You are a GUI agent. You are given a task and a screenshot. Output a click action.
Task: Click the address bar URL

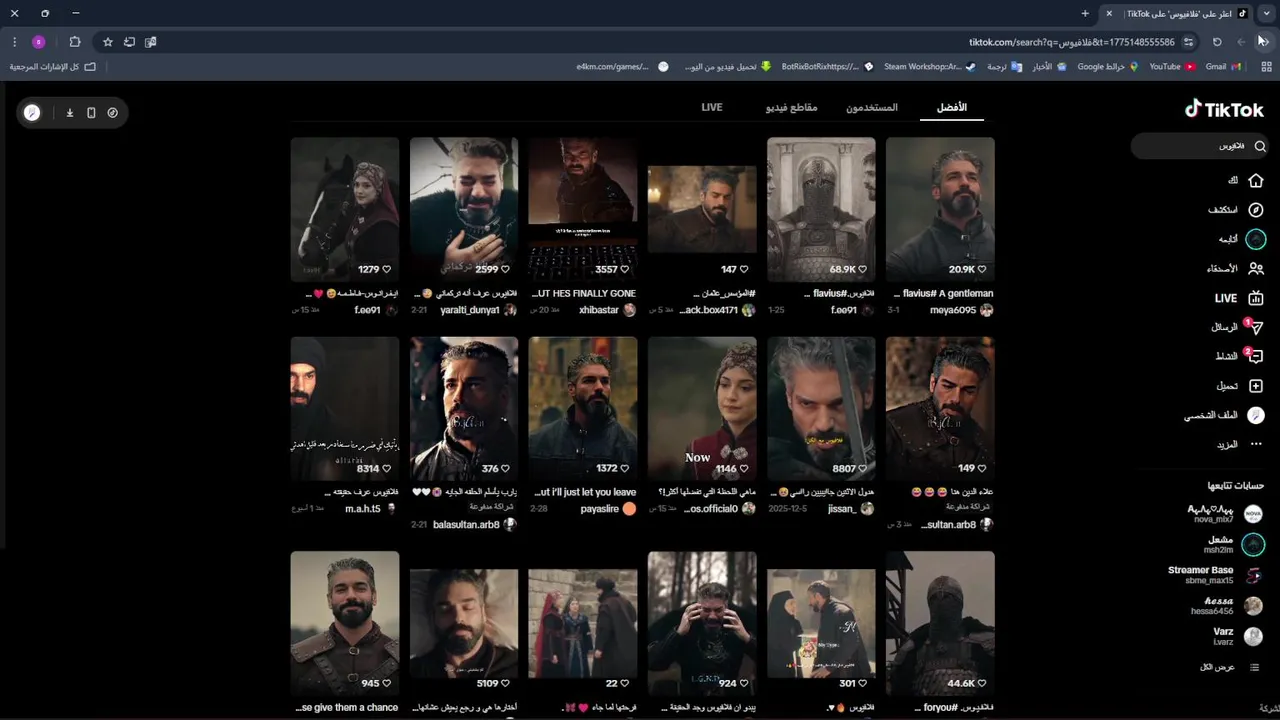[1072, 42]
